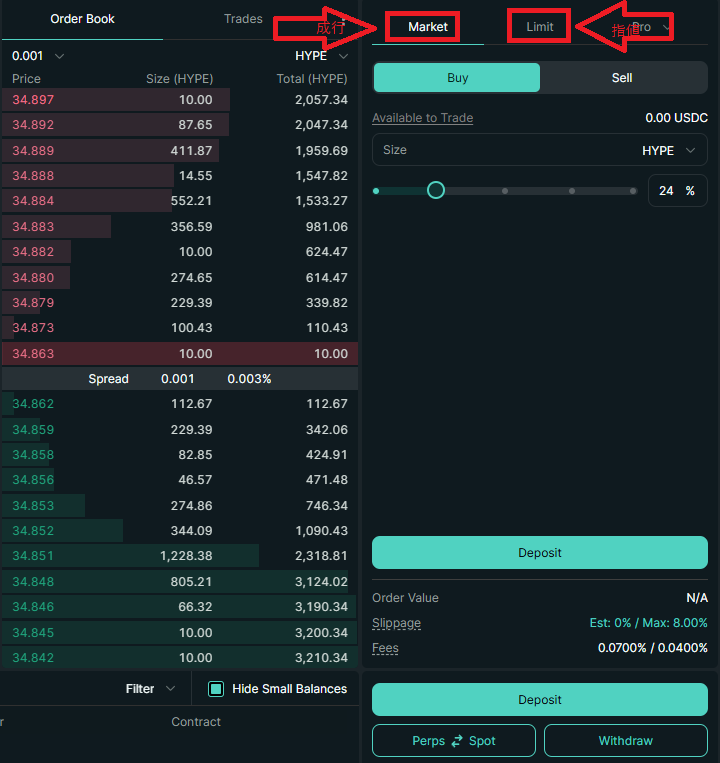Select bid price 34.856
This screenshot has width=720, height=763.
(x=33, y=480)
